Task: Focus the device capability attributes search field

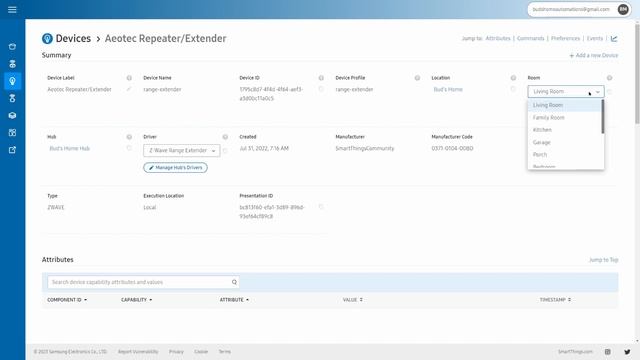Action: [x=143, y=282]
